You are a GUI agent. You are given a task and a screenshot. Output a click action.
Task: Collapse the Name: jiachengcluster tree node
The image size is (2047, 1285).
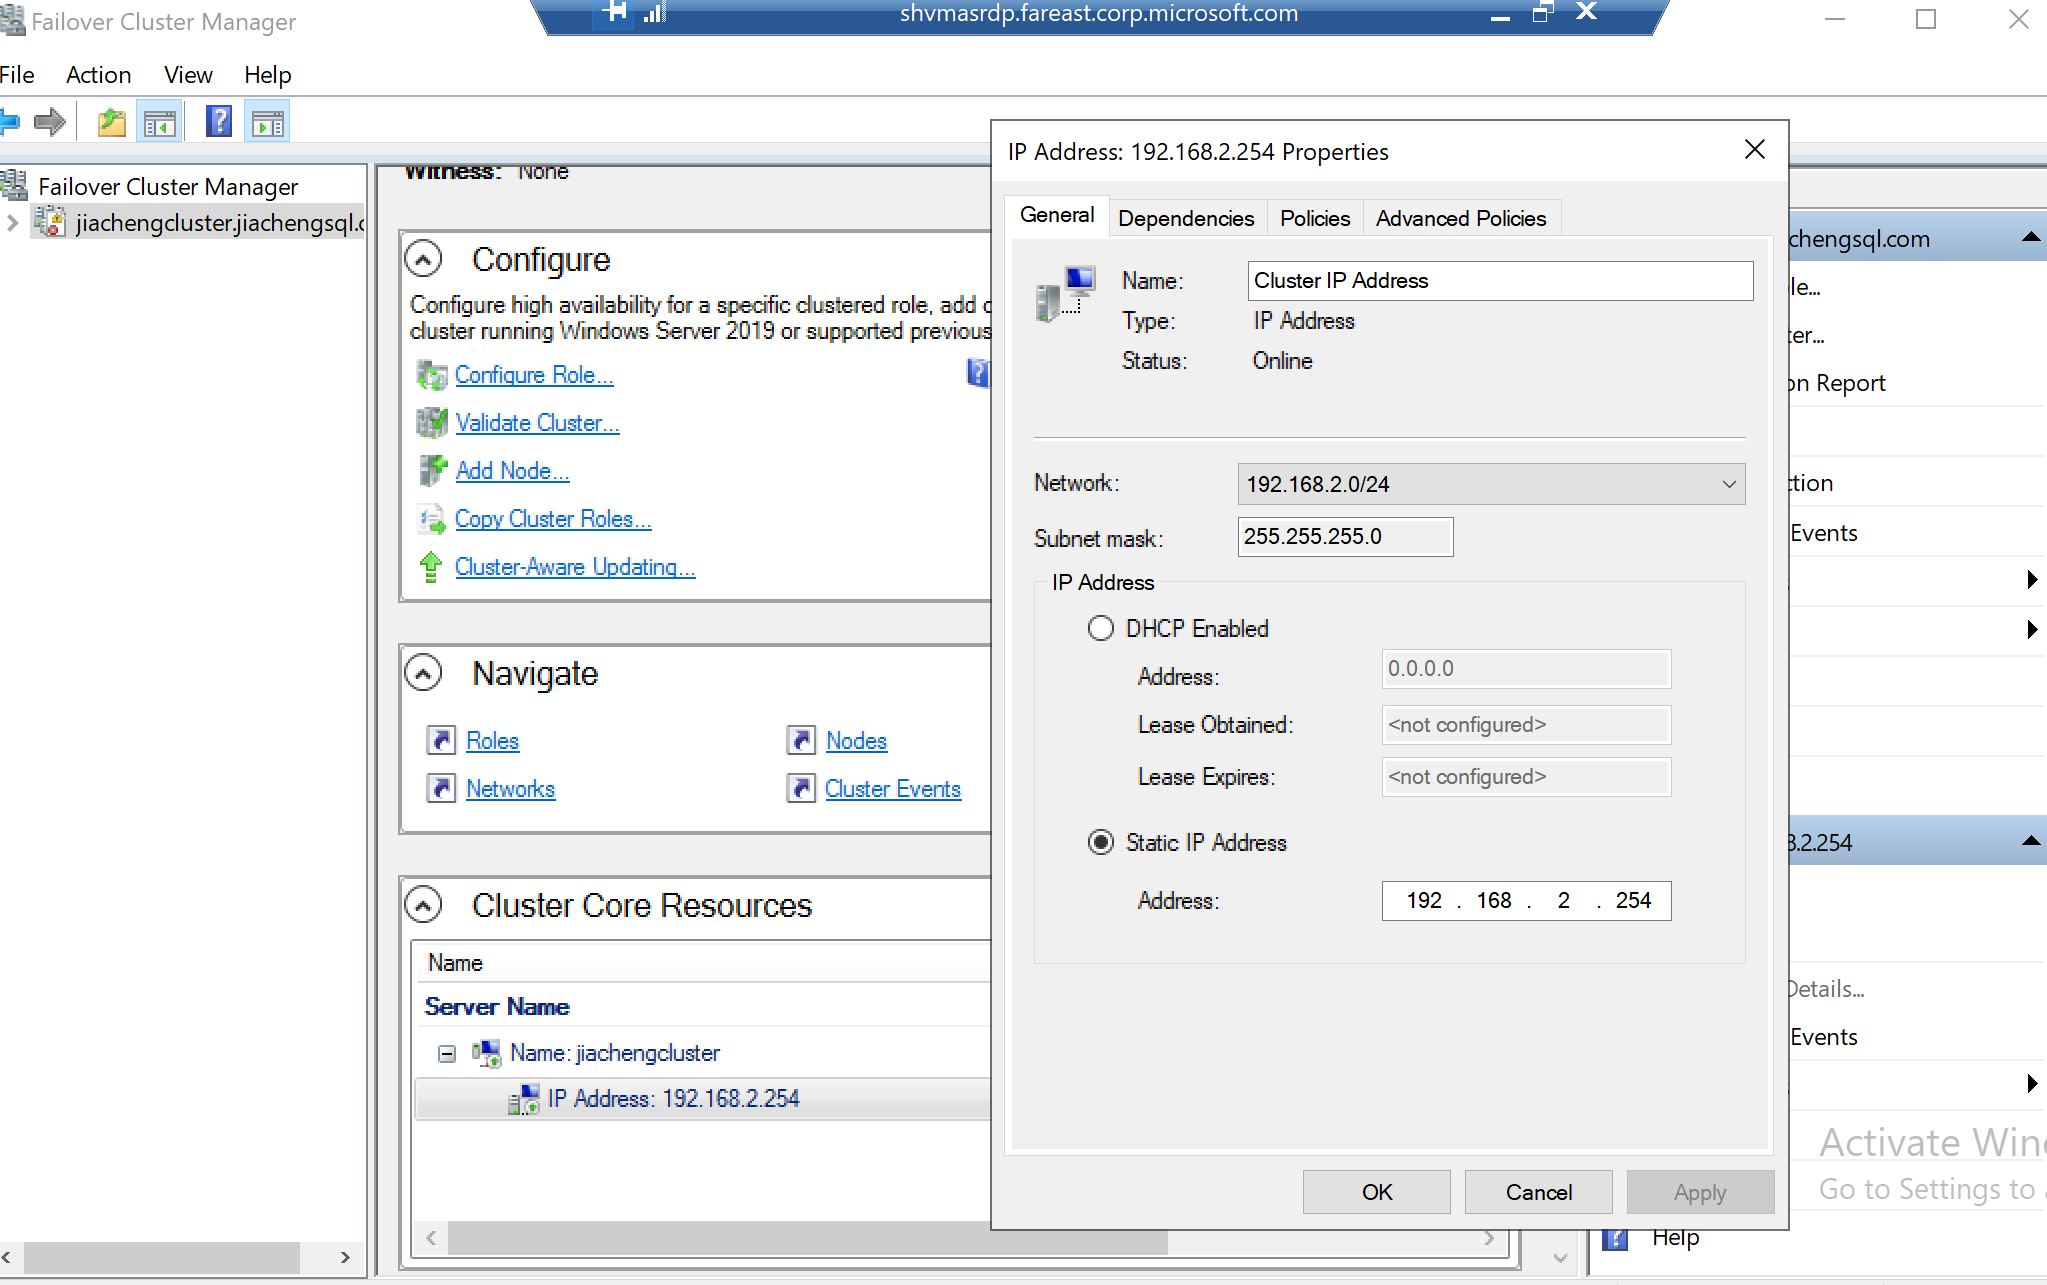(447, 1053)
